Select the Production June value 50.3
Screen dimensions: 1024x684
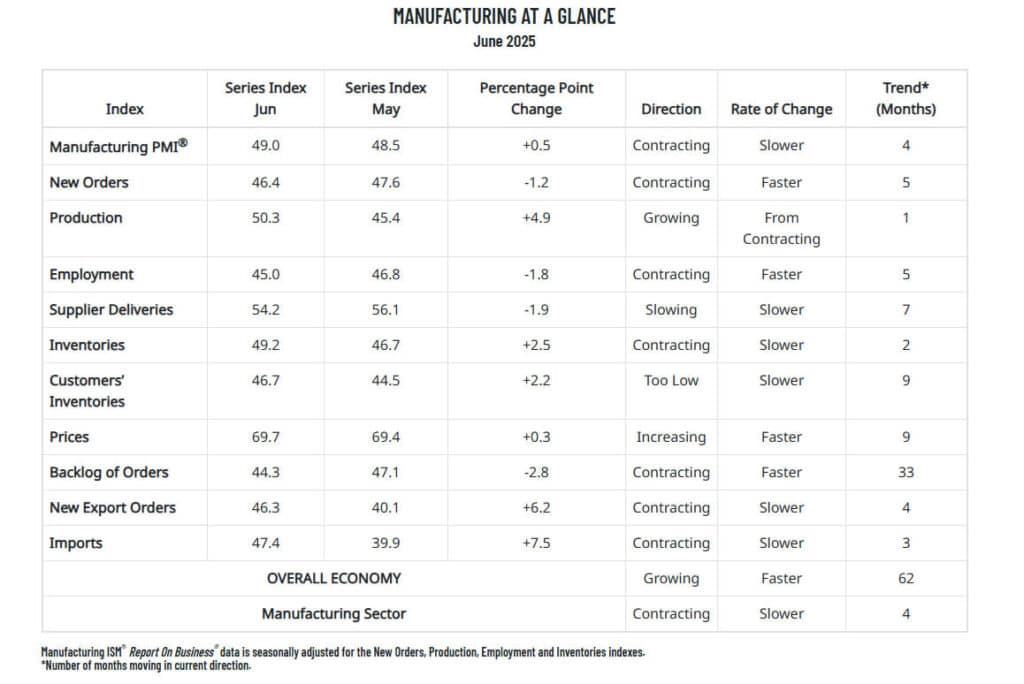point(265,218)
